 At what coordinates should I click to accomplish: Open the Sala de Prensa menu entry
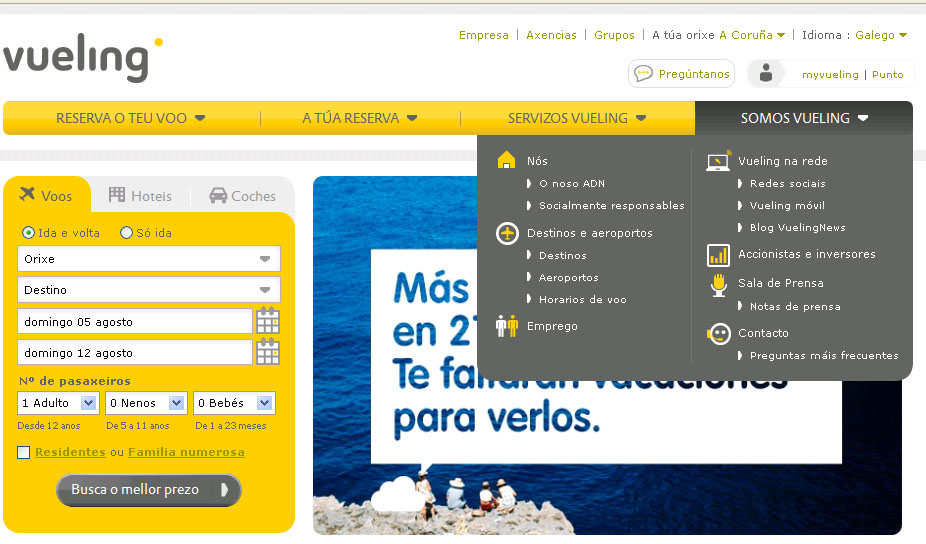[x=781, y=283]
